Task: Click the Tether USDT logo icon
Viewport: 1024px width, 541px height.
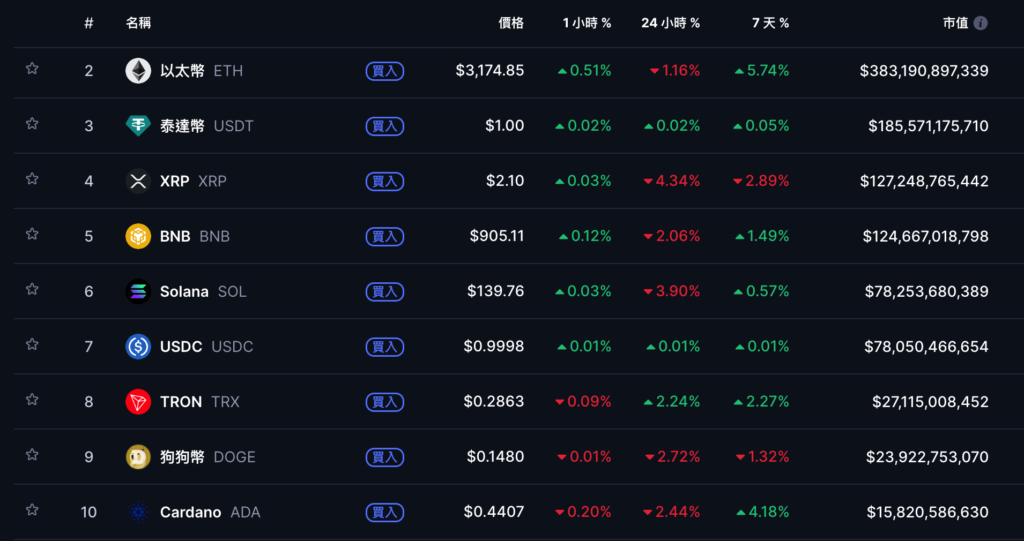Action: pyautogui.click(x=138, y=126)
